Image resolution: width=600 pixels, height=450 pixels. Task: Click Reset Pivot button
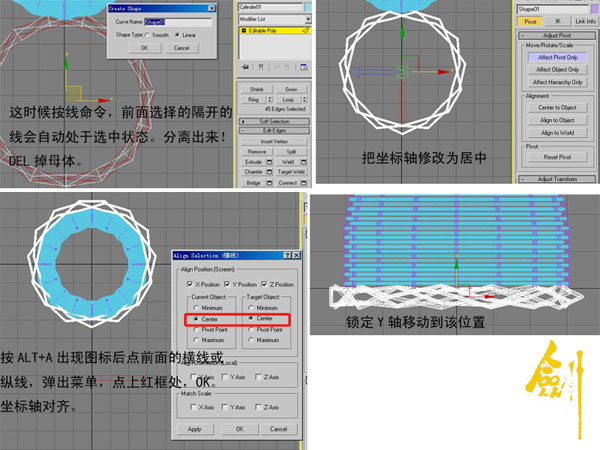(x=558, y=157)
